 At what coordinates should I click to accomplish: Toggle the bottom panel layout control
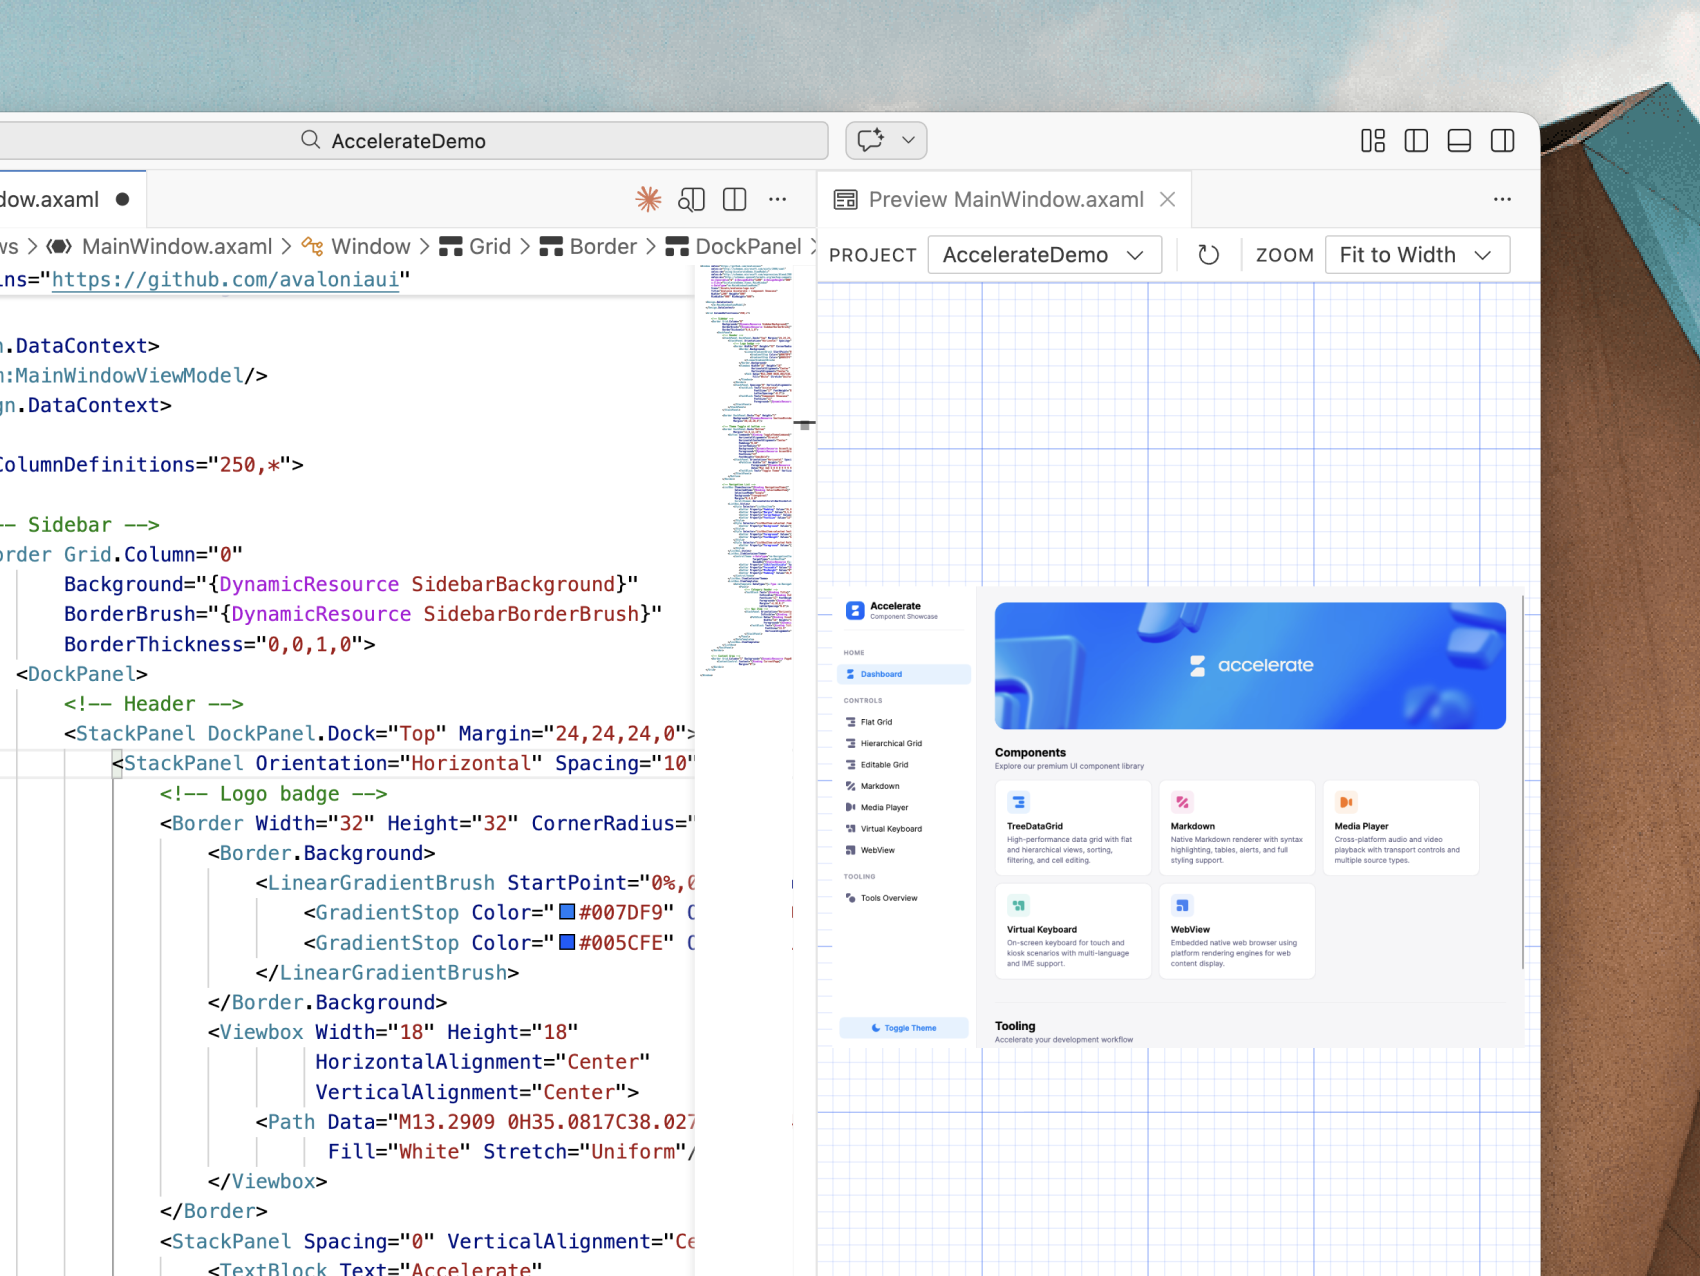point(1458,140)
